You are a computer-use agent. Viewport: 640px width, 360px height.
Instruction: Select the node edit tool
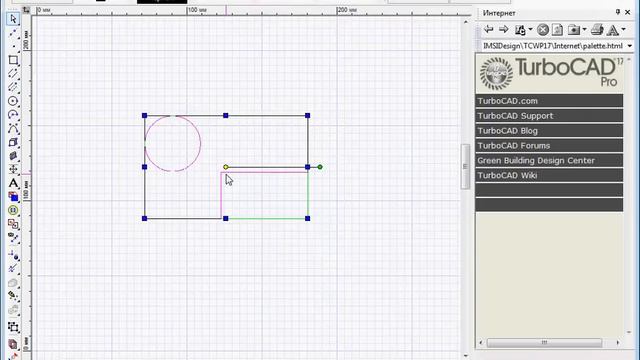click(x=13, y=238)
